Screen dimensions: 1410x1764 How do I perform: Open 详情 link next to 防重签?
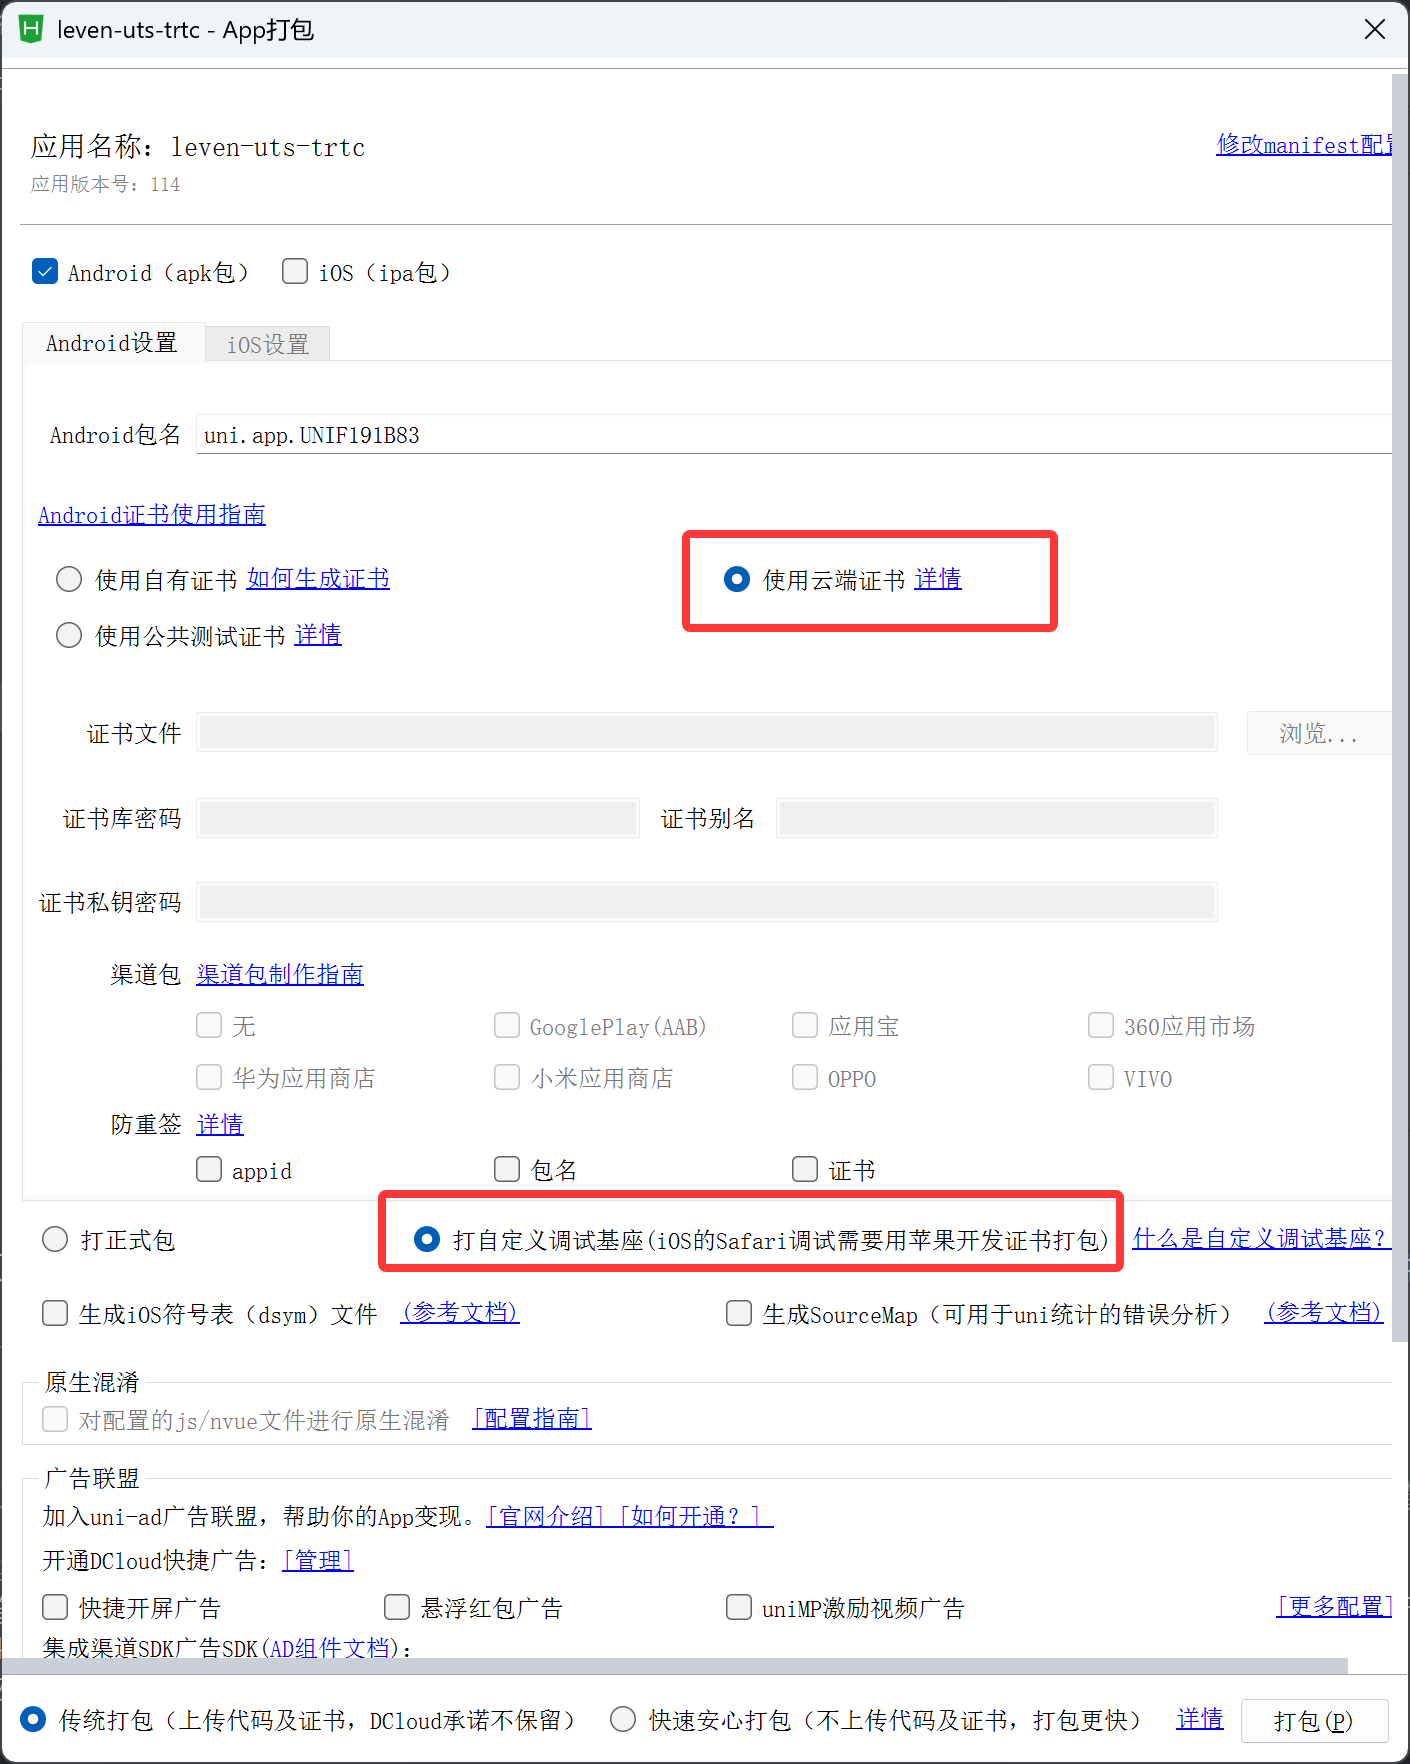tap(220, 1125)
